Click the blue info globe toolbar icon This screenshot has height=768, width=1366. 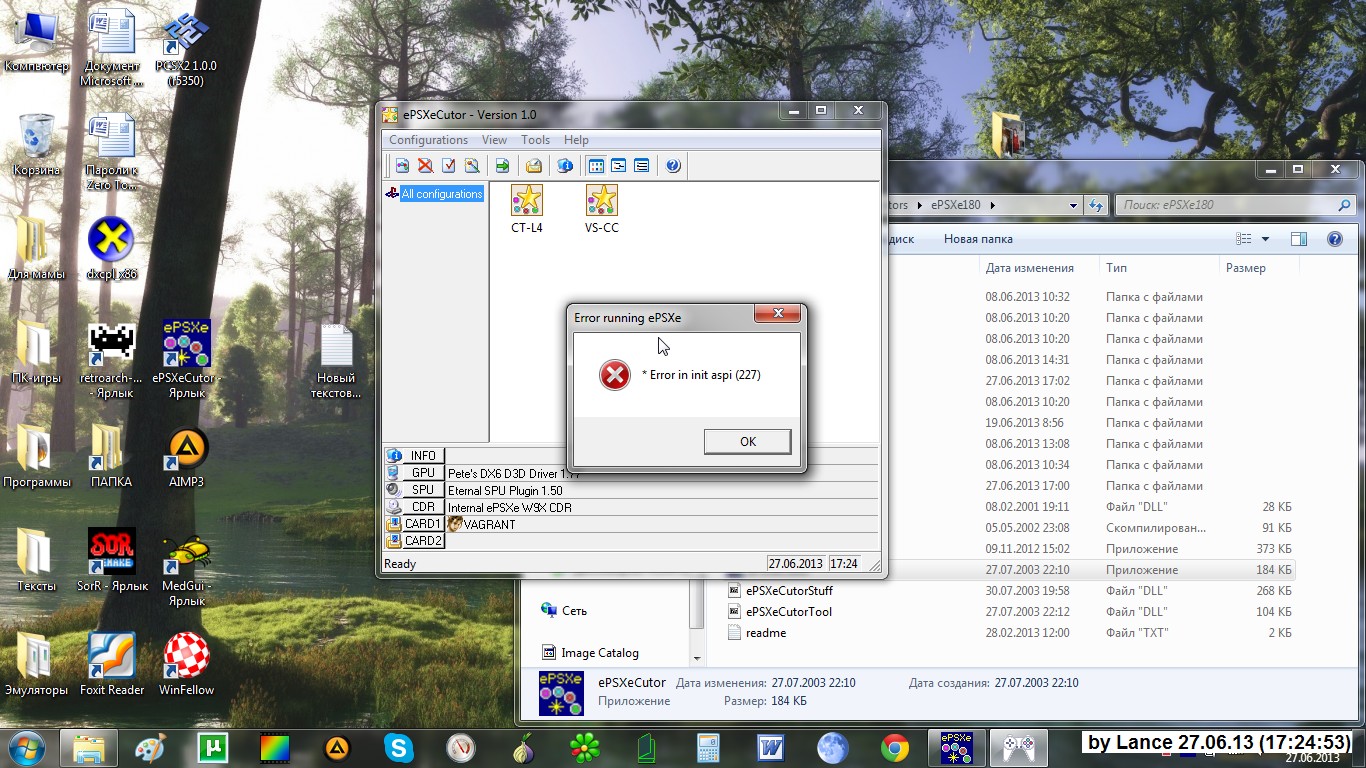coord(565,166)
